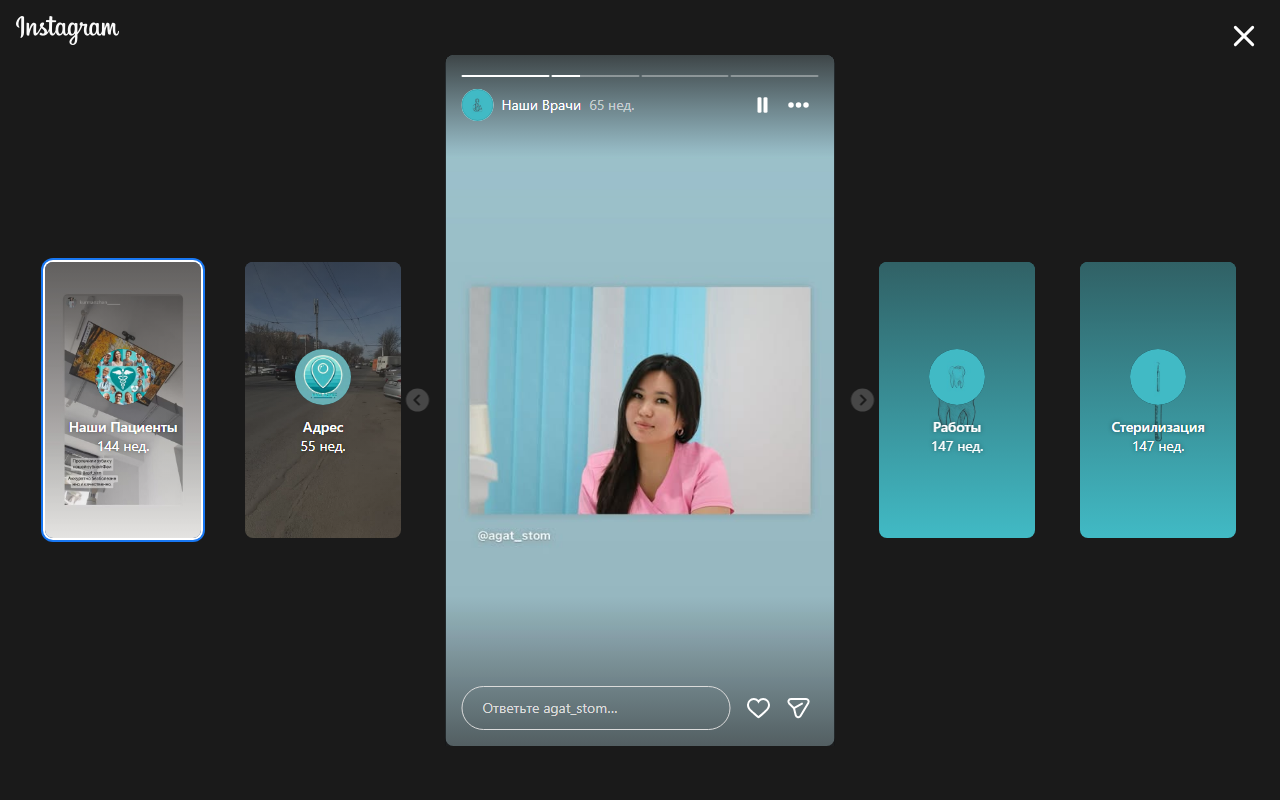Advance to next story with right arrow

click(x=862, y=400)
